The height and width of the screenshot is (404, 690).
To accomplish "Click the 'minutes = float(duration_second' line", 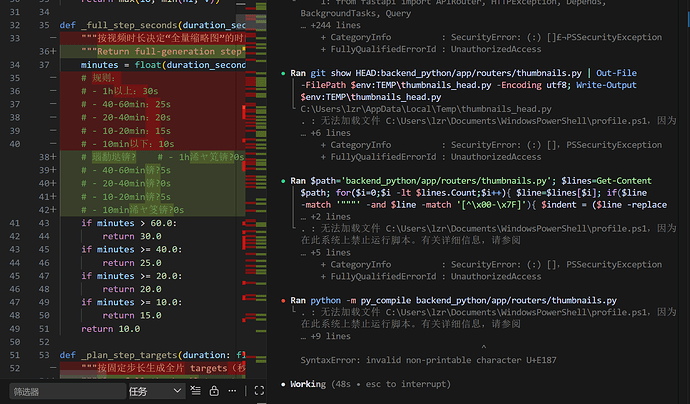I will 163,65.
